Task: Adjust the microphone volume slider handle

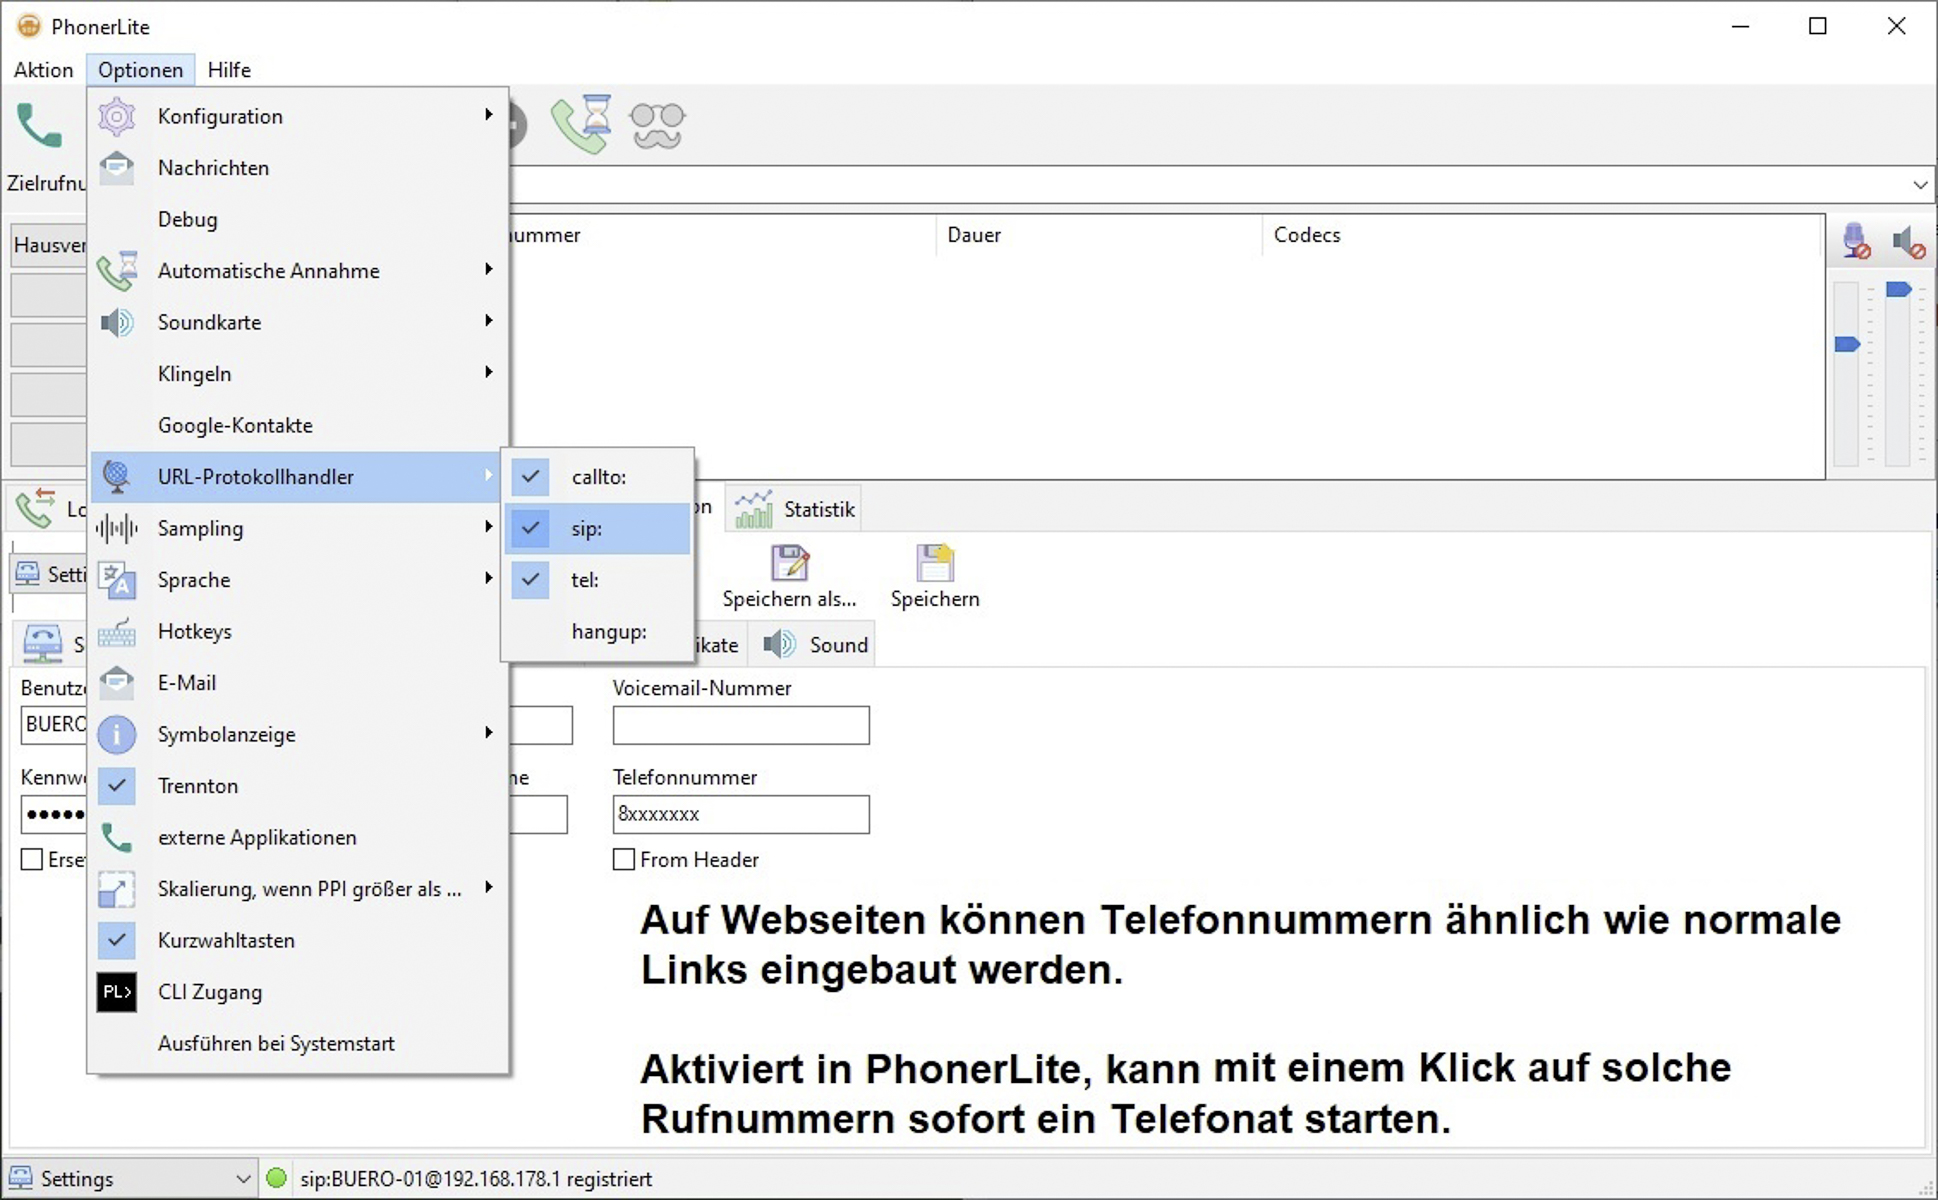Action: [1847, 344]
